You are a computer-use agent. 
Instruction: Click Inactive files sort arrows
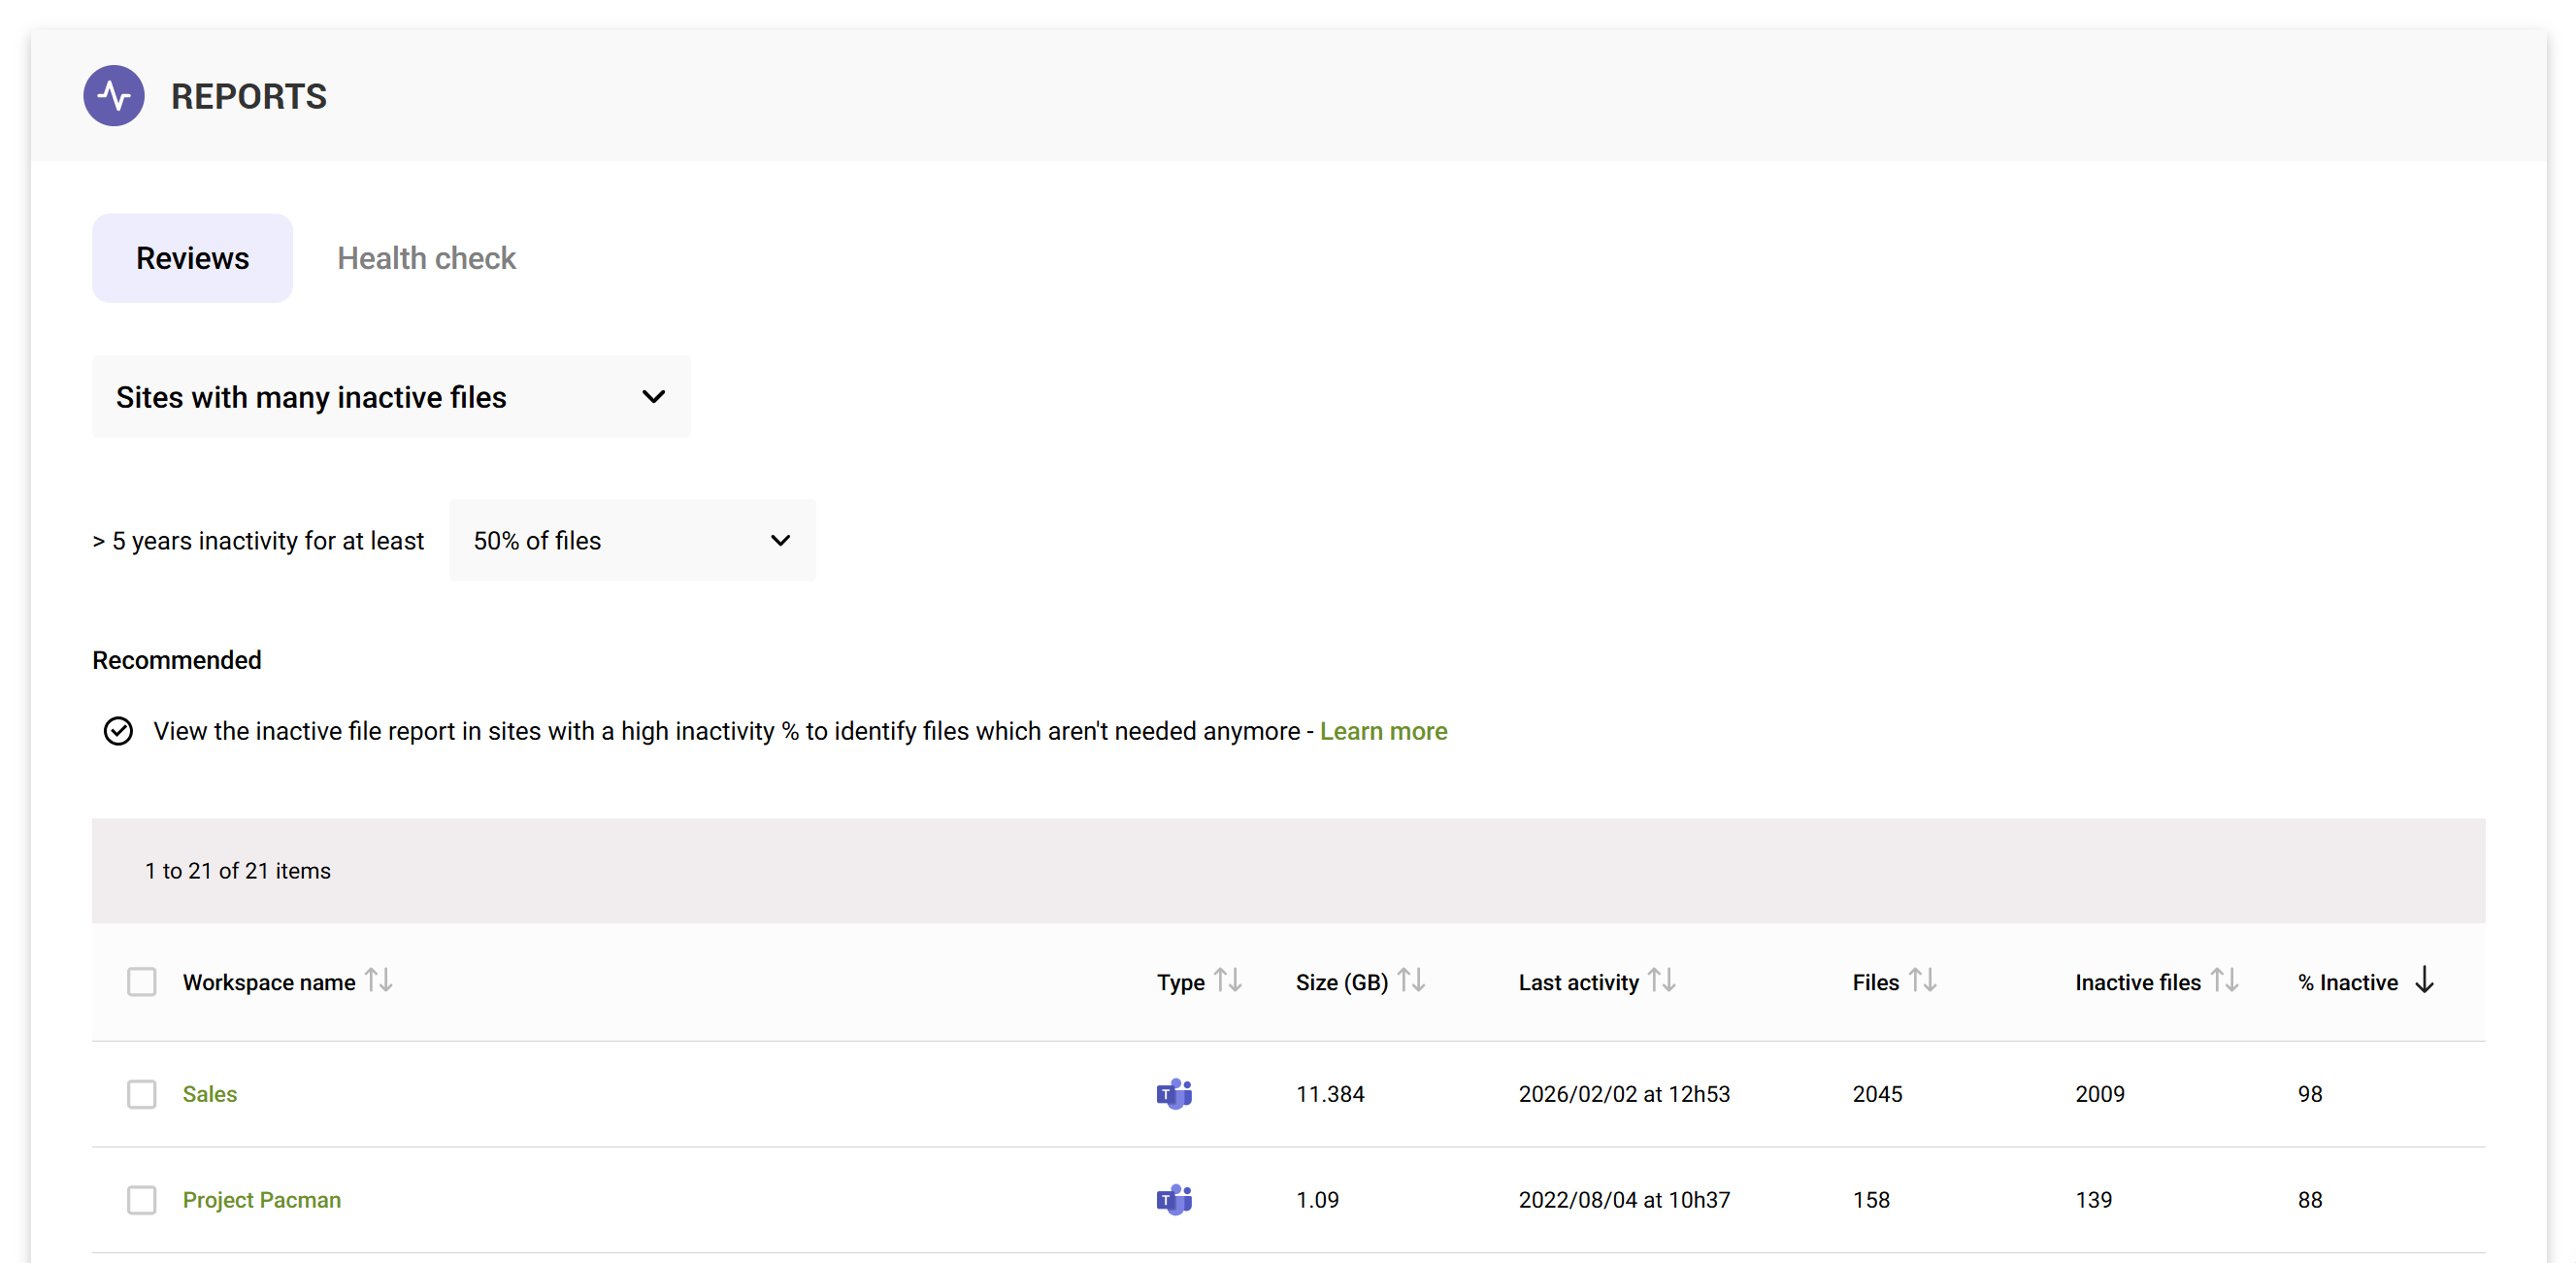(2223, 980)
